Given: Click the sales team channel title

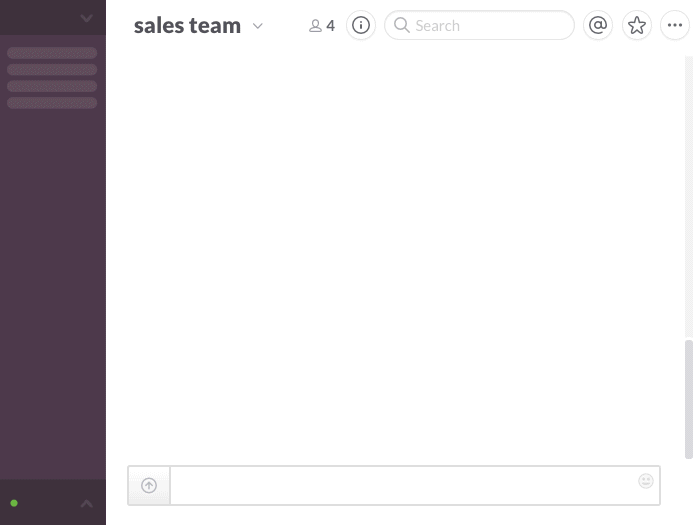Looking at the screenshot, I should [187, 26].
